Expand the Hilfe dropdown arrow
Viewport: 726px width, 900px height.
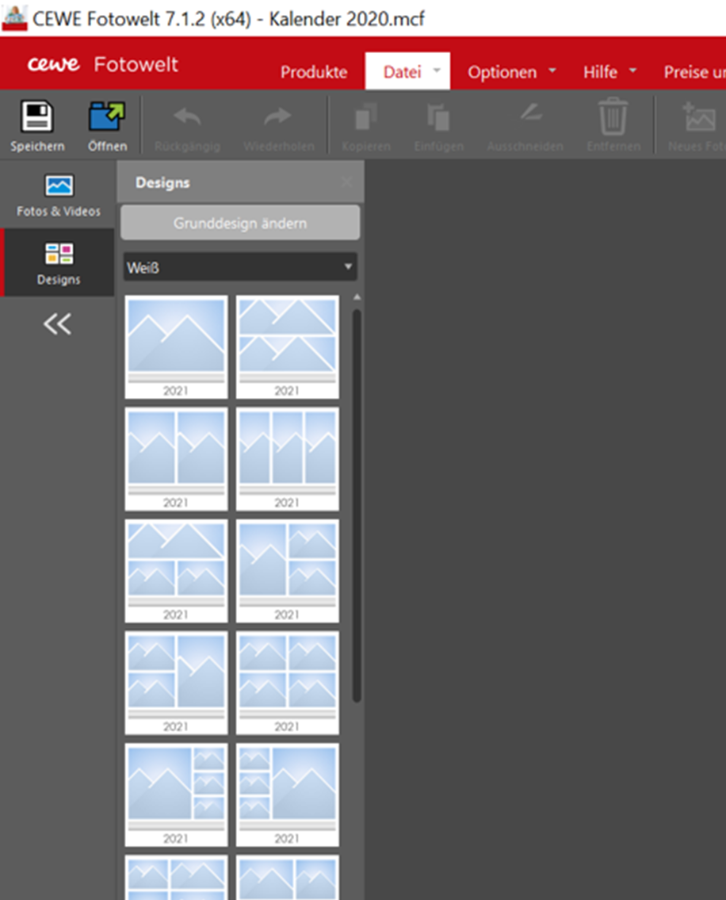[x=633, y=71]
